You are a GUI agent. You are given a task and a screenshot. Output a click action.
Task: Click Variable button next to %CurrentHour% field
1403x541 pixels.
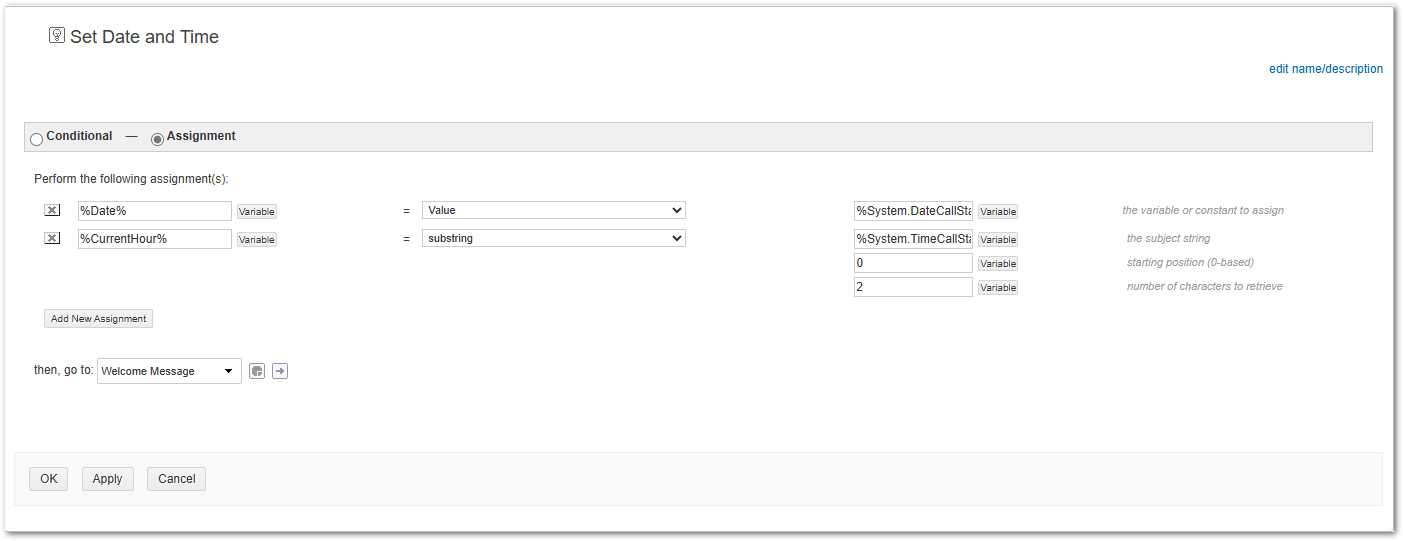256,240
